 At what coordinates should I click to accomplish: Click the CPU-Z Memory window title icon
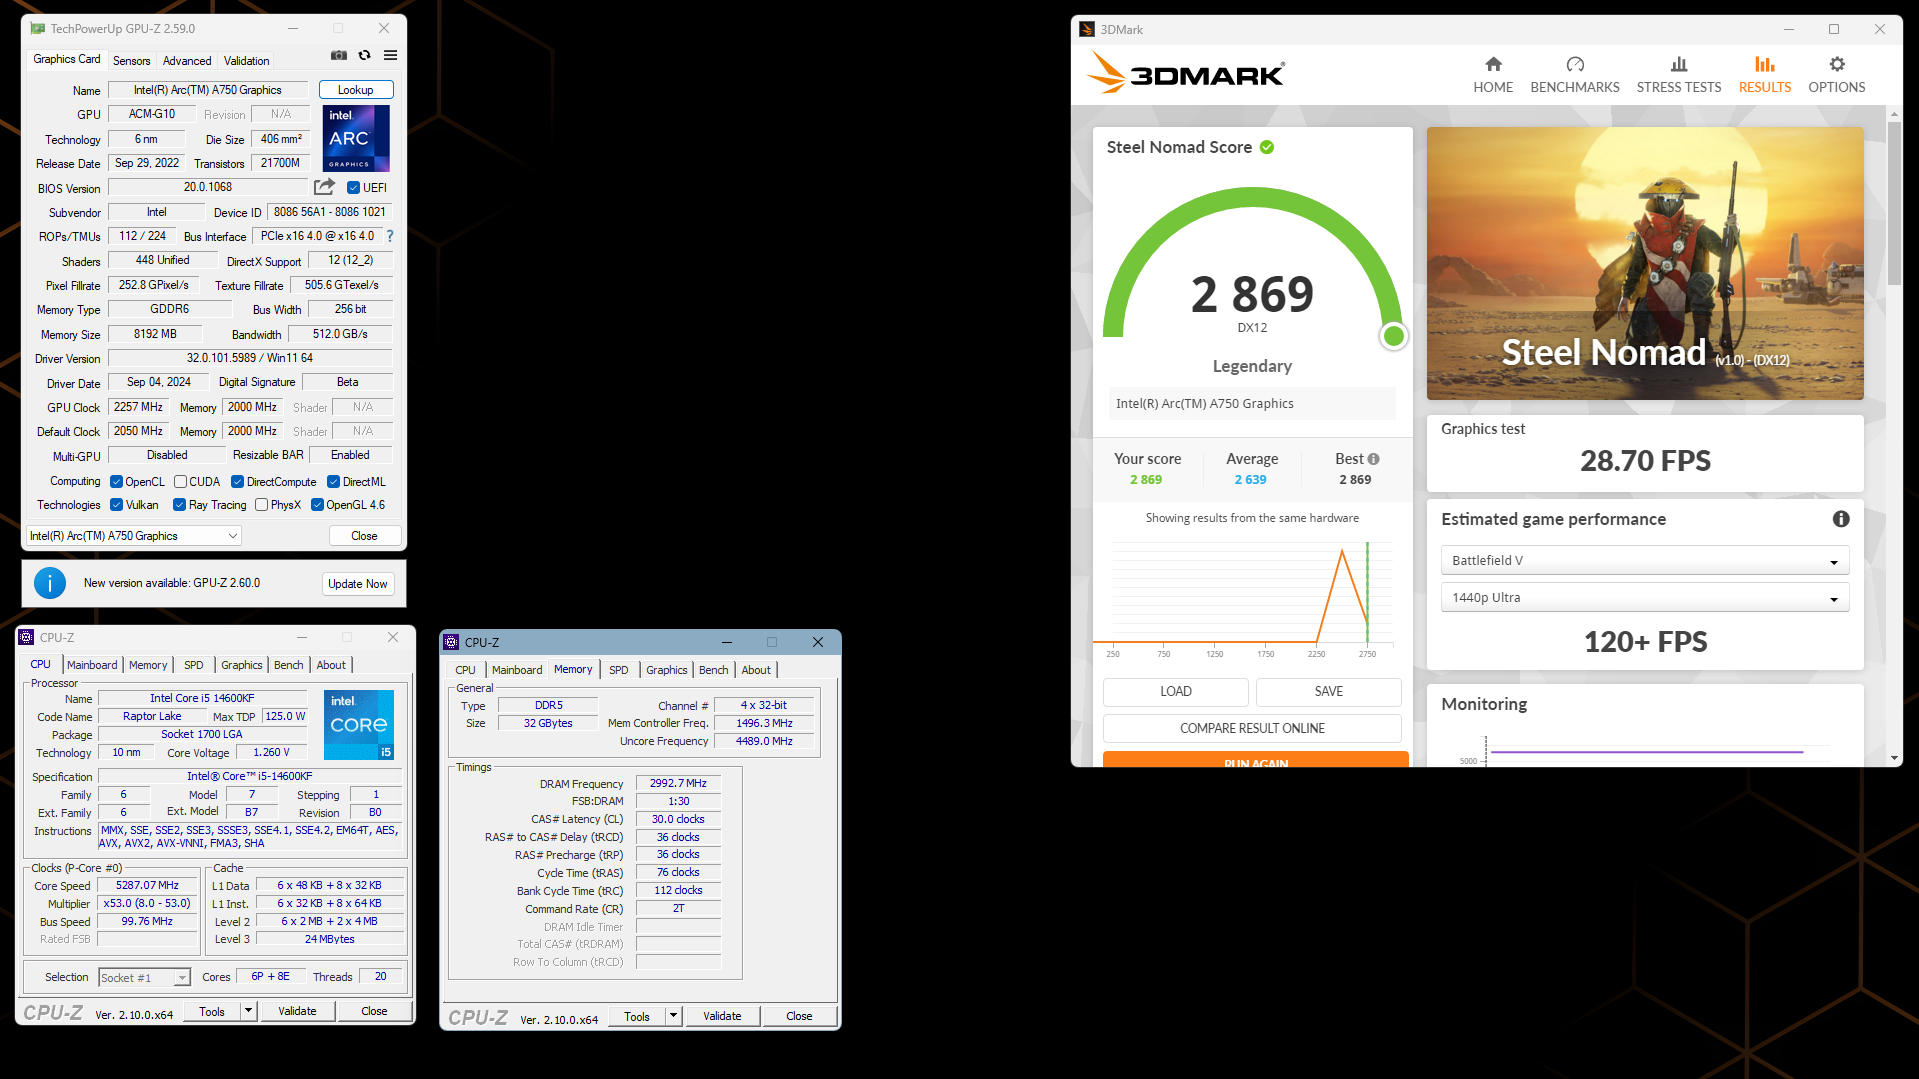click(x=452, y=642)
